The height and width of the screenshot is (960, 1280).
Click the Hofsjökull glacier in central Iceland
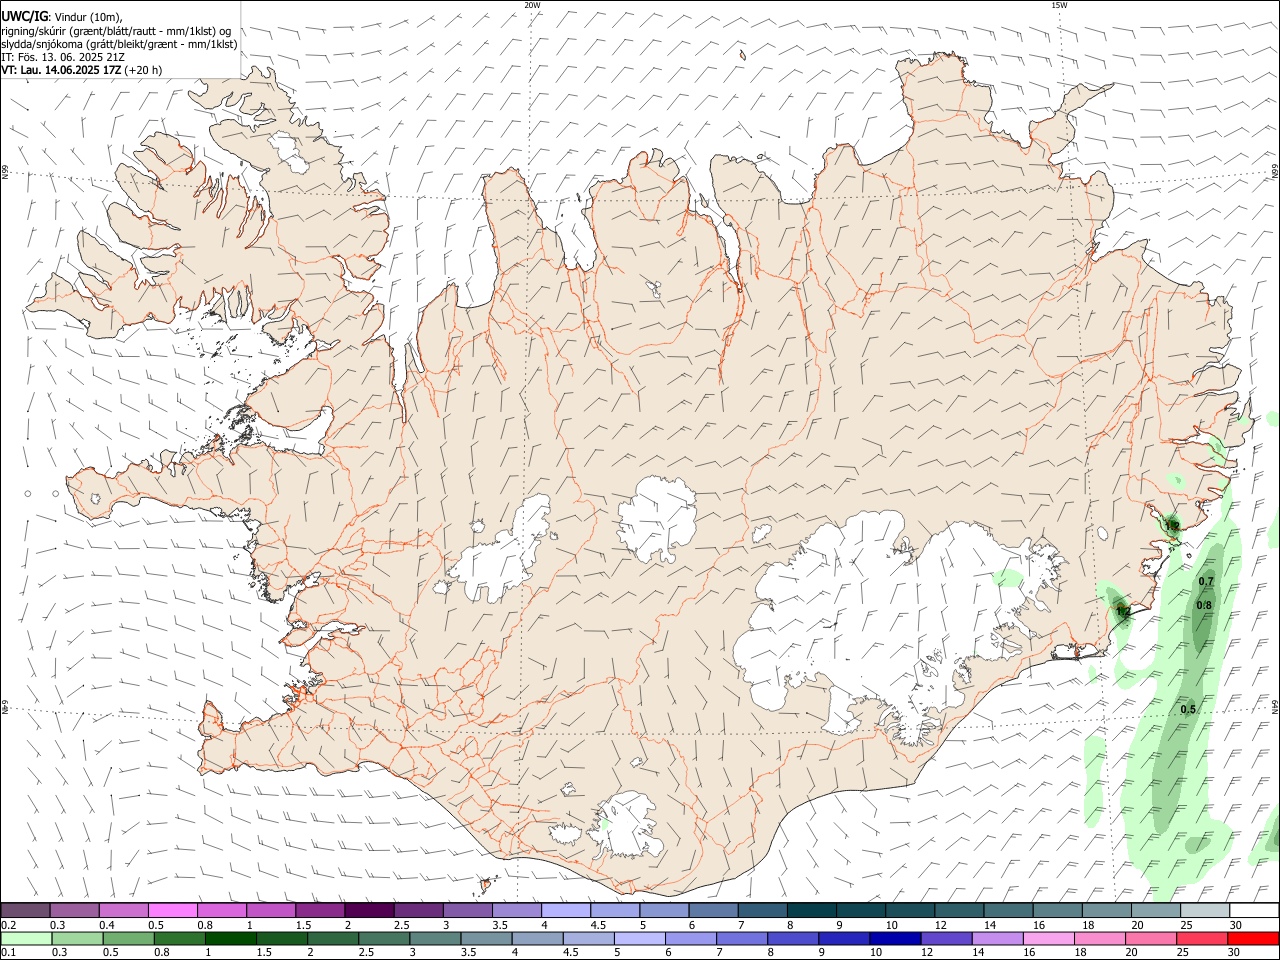coord(657,519)
